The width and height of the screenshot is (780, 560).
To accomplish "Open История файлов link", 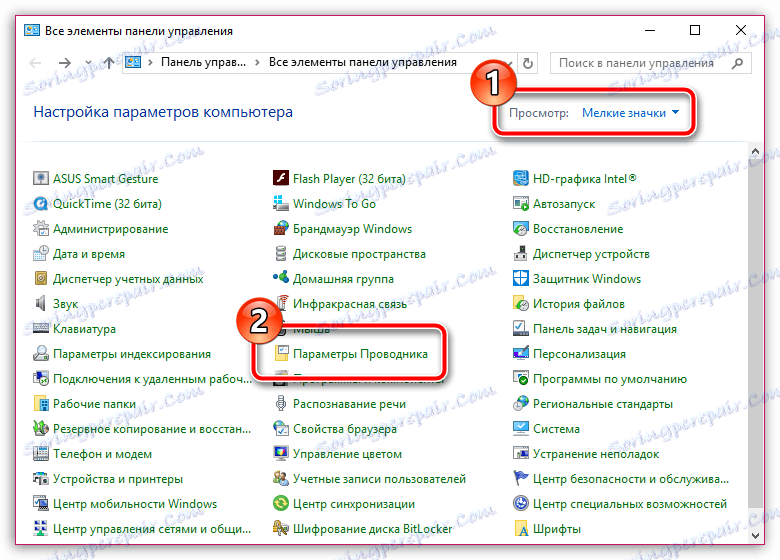I will coord(579,304).
